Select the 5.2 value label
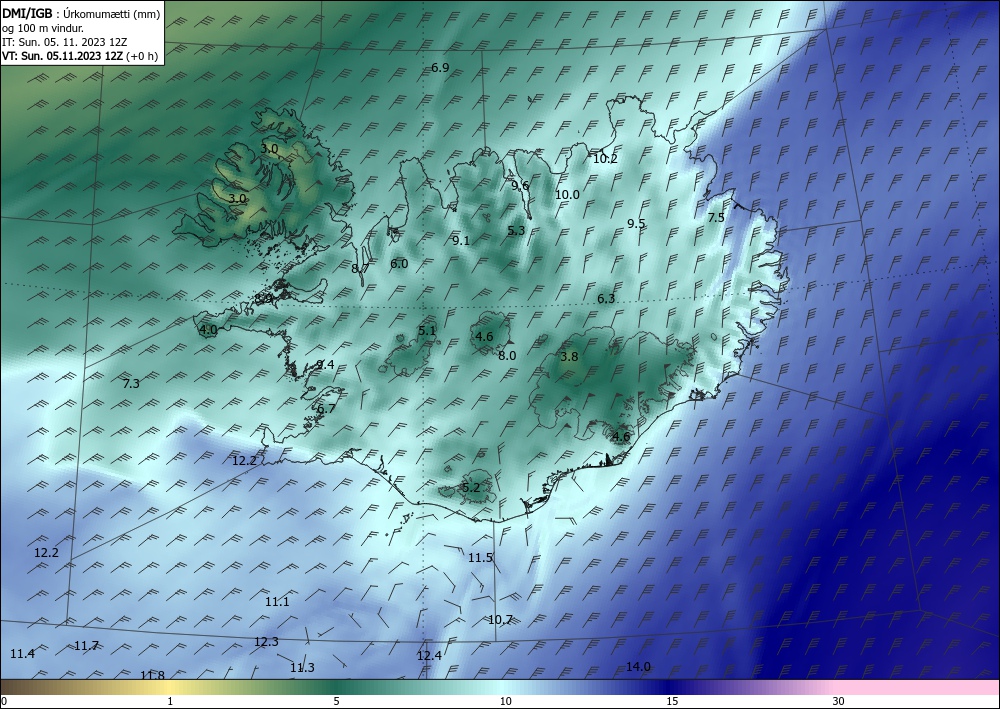Screen dimensions: 1000x709 [471, 488]
